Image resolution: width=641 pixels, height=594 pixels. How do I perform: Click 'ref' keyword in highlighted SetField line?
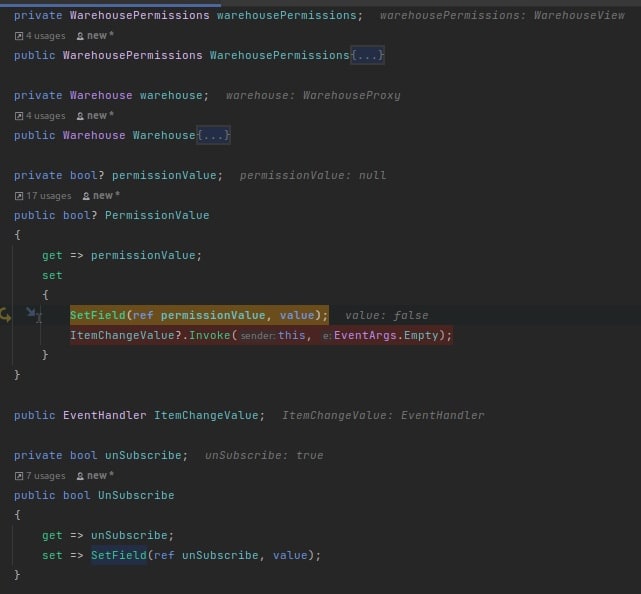click(143, 315)
